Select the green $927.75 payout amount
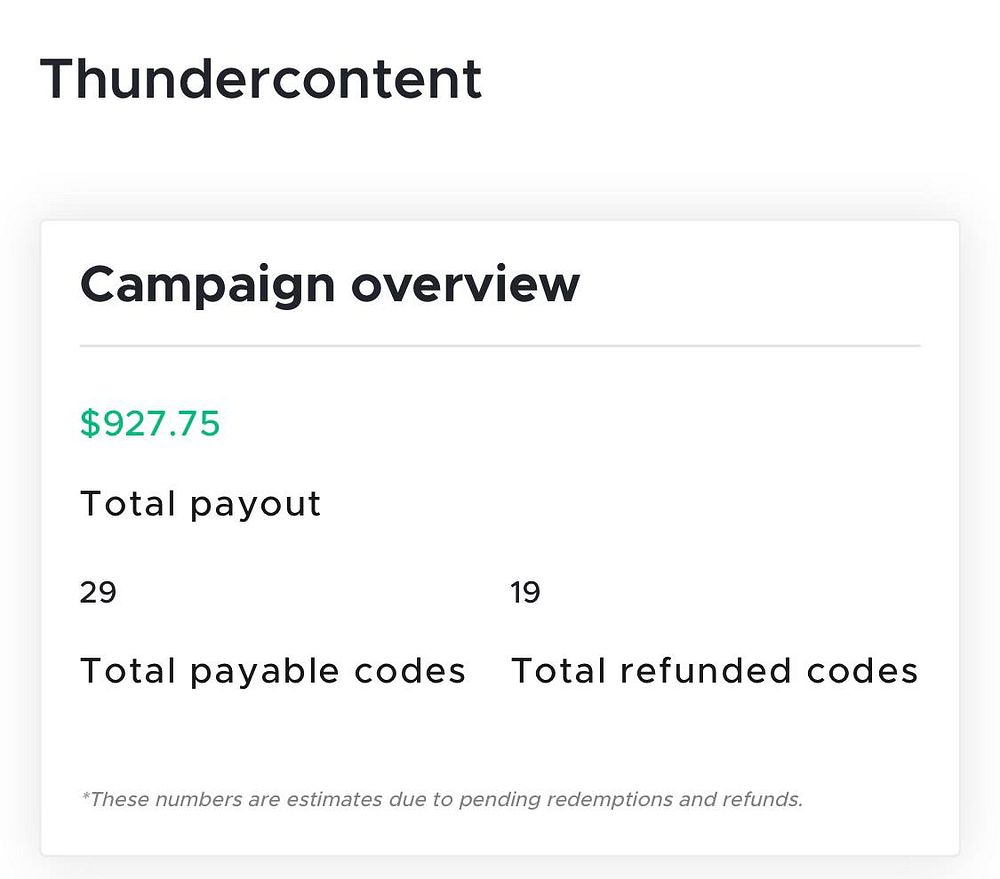 (x=150, y=424)
